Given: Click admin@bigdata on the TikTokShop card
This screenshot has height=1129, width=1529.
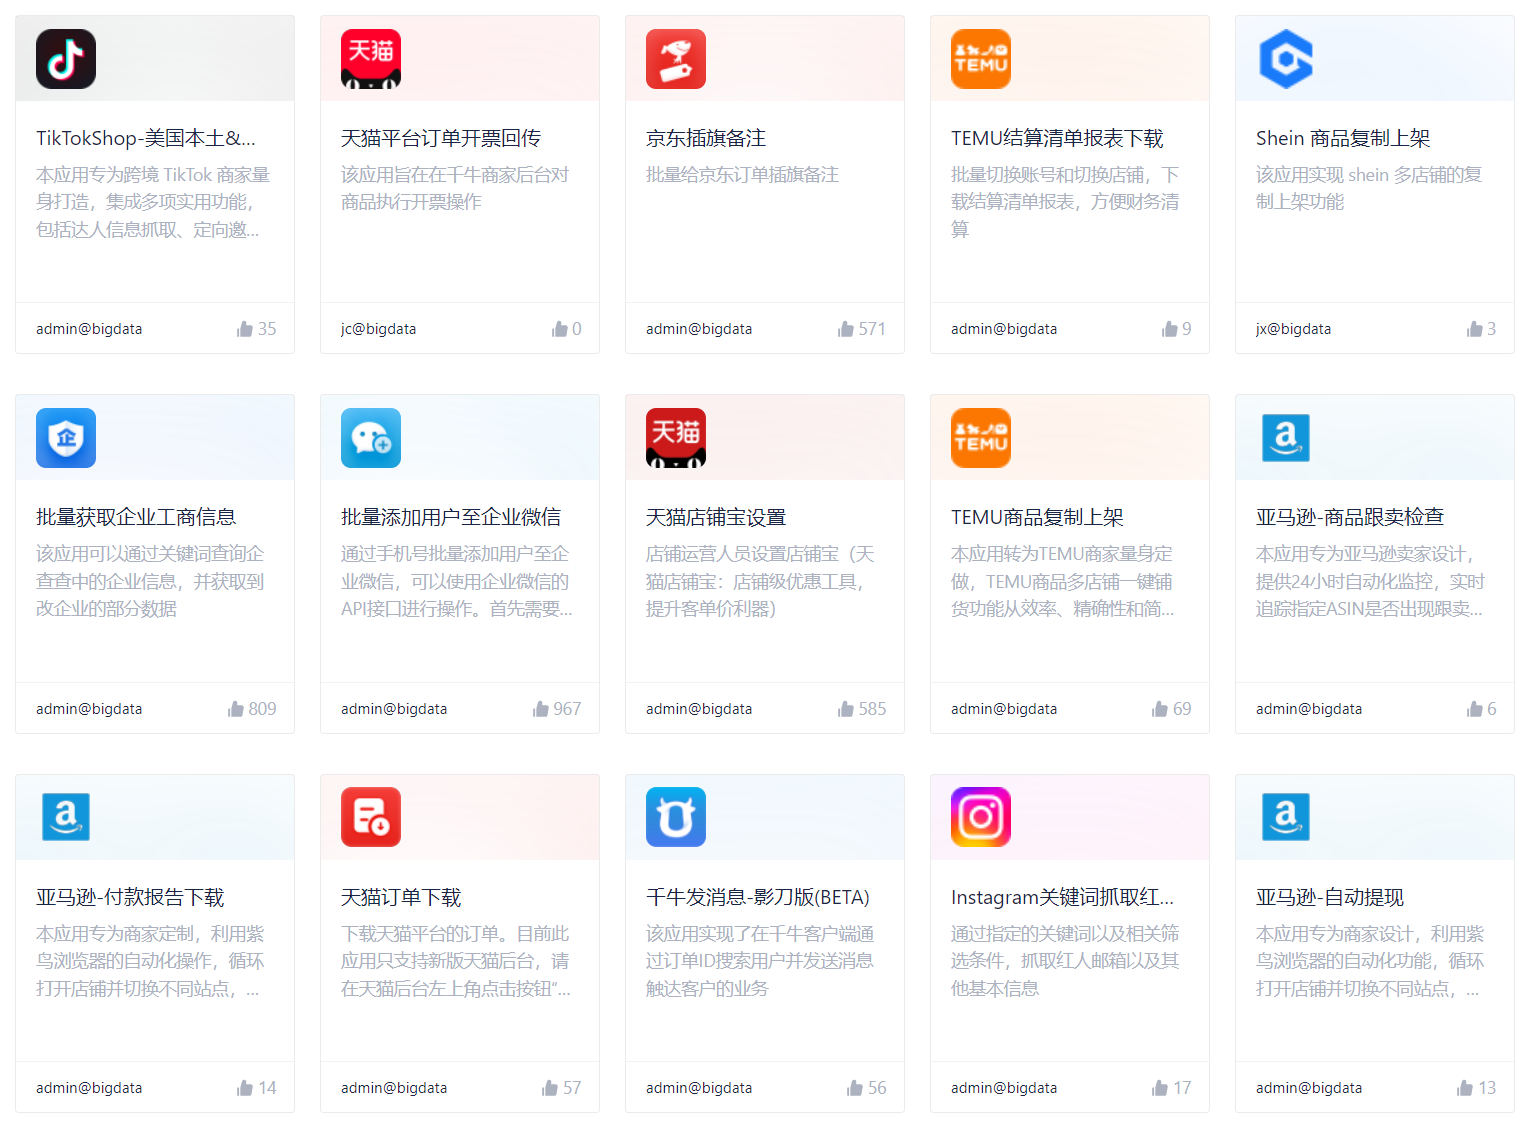Looking at the screenshot, I should point(89,329).
